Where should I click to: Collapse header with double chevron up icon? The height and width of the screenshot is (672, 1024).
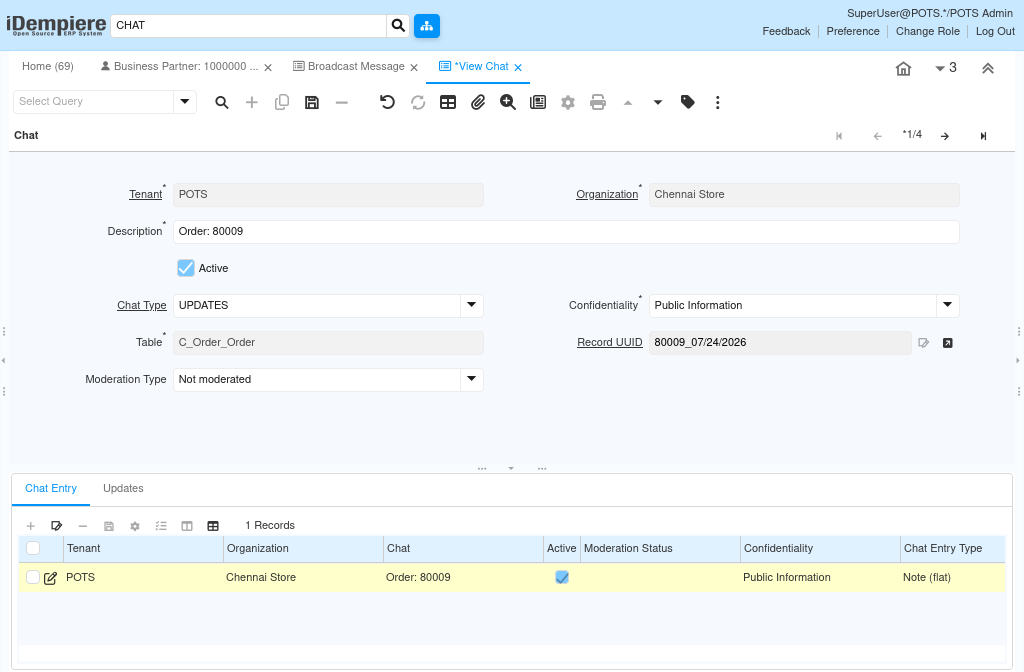click(987, 69)
